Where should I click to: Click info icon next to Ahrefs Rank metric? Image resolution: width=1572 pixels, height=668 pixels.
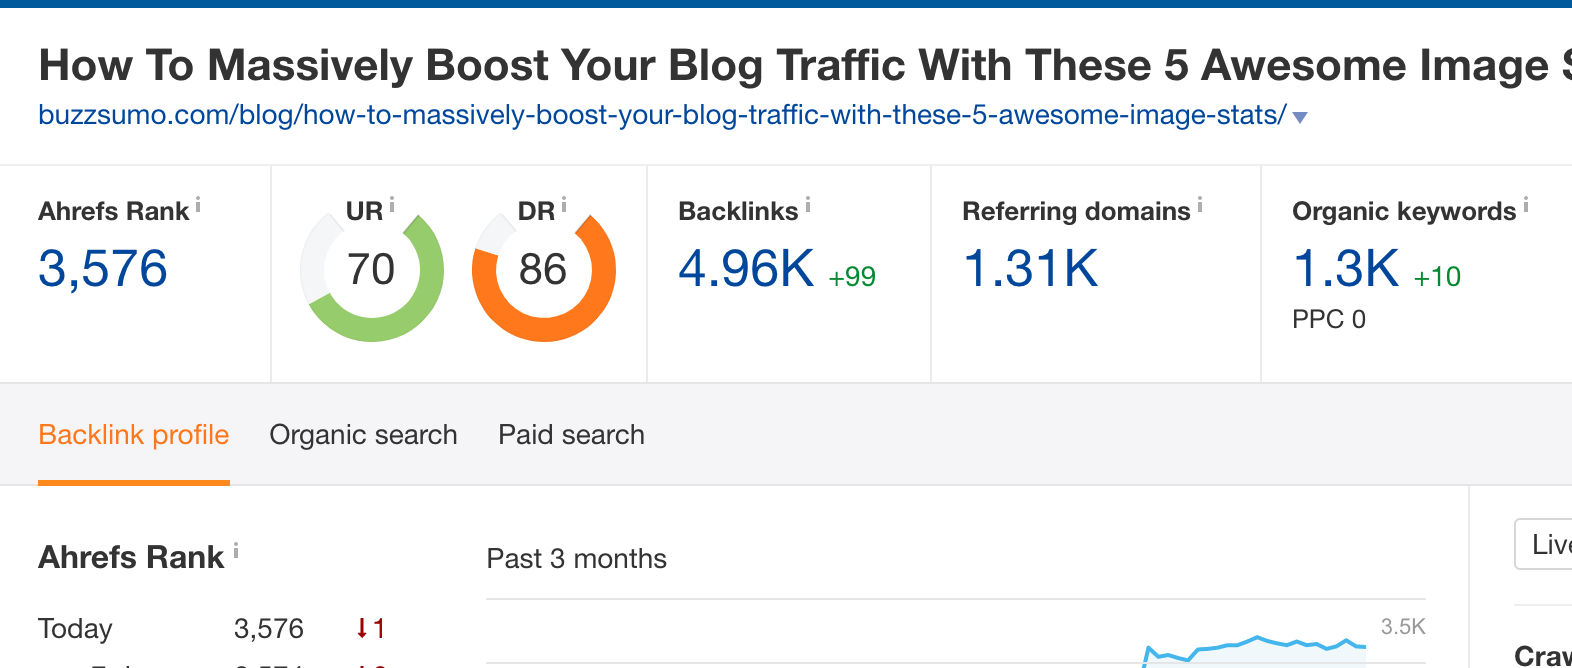[x=198, y=205]
